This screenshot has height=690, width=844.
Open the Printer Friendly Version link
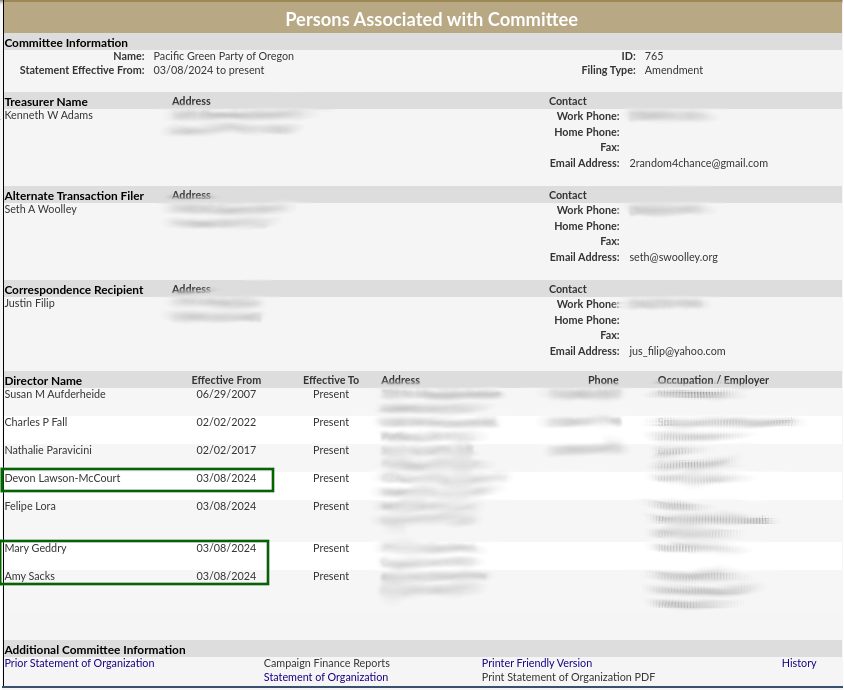(537, 663)
